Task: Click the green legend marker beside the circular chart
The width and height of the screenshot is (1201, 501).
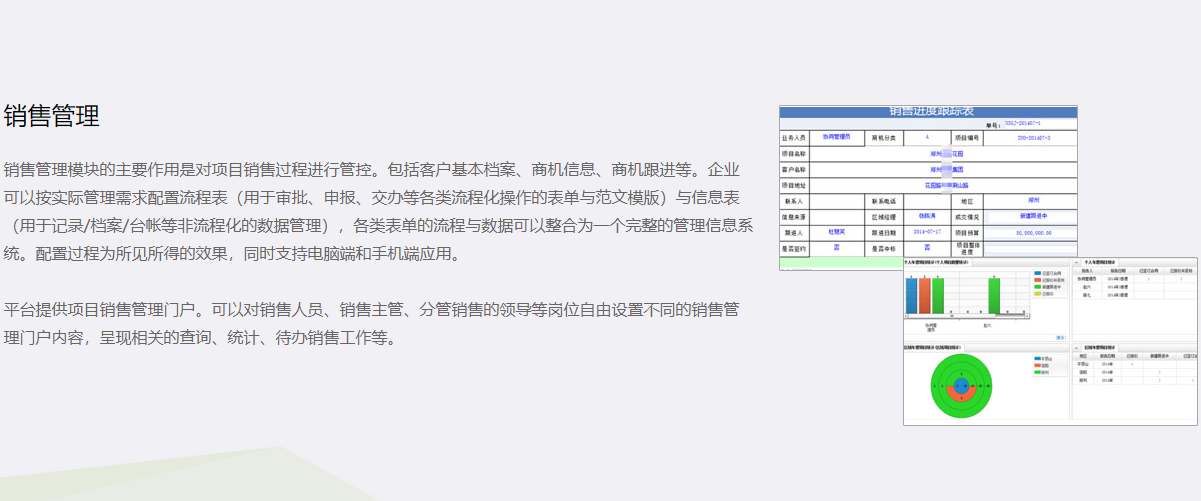Action: pyautogui.click(x=1037, y=374)
